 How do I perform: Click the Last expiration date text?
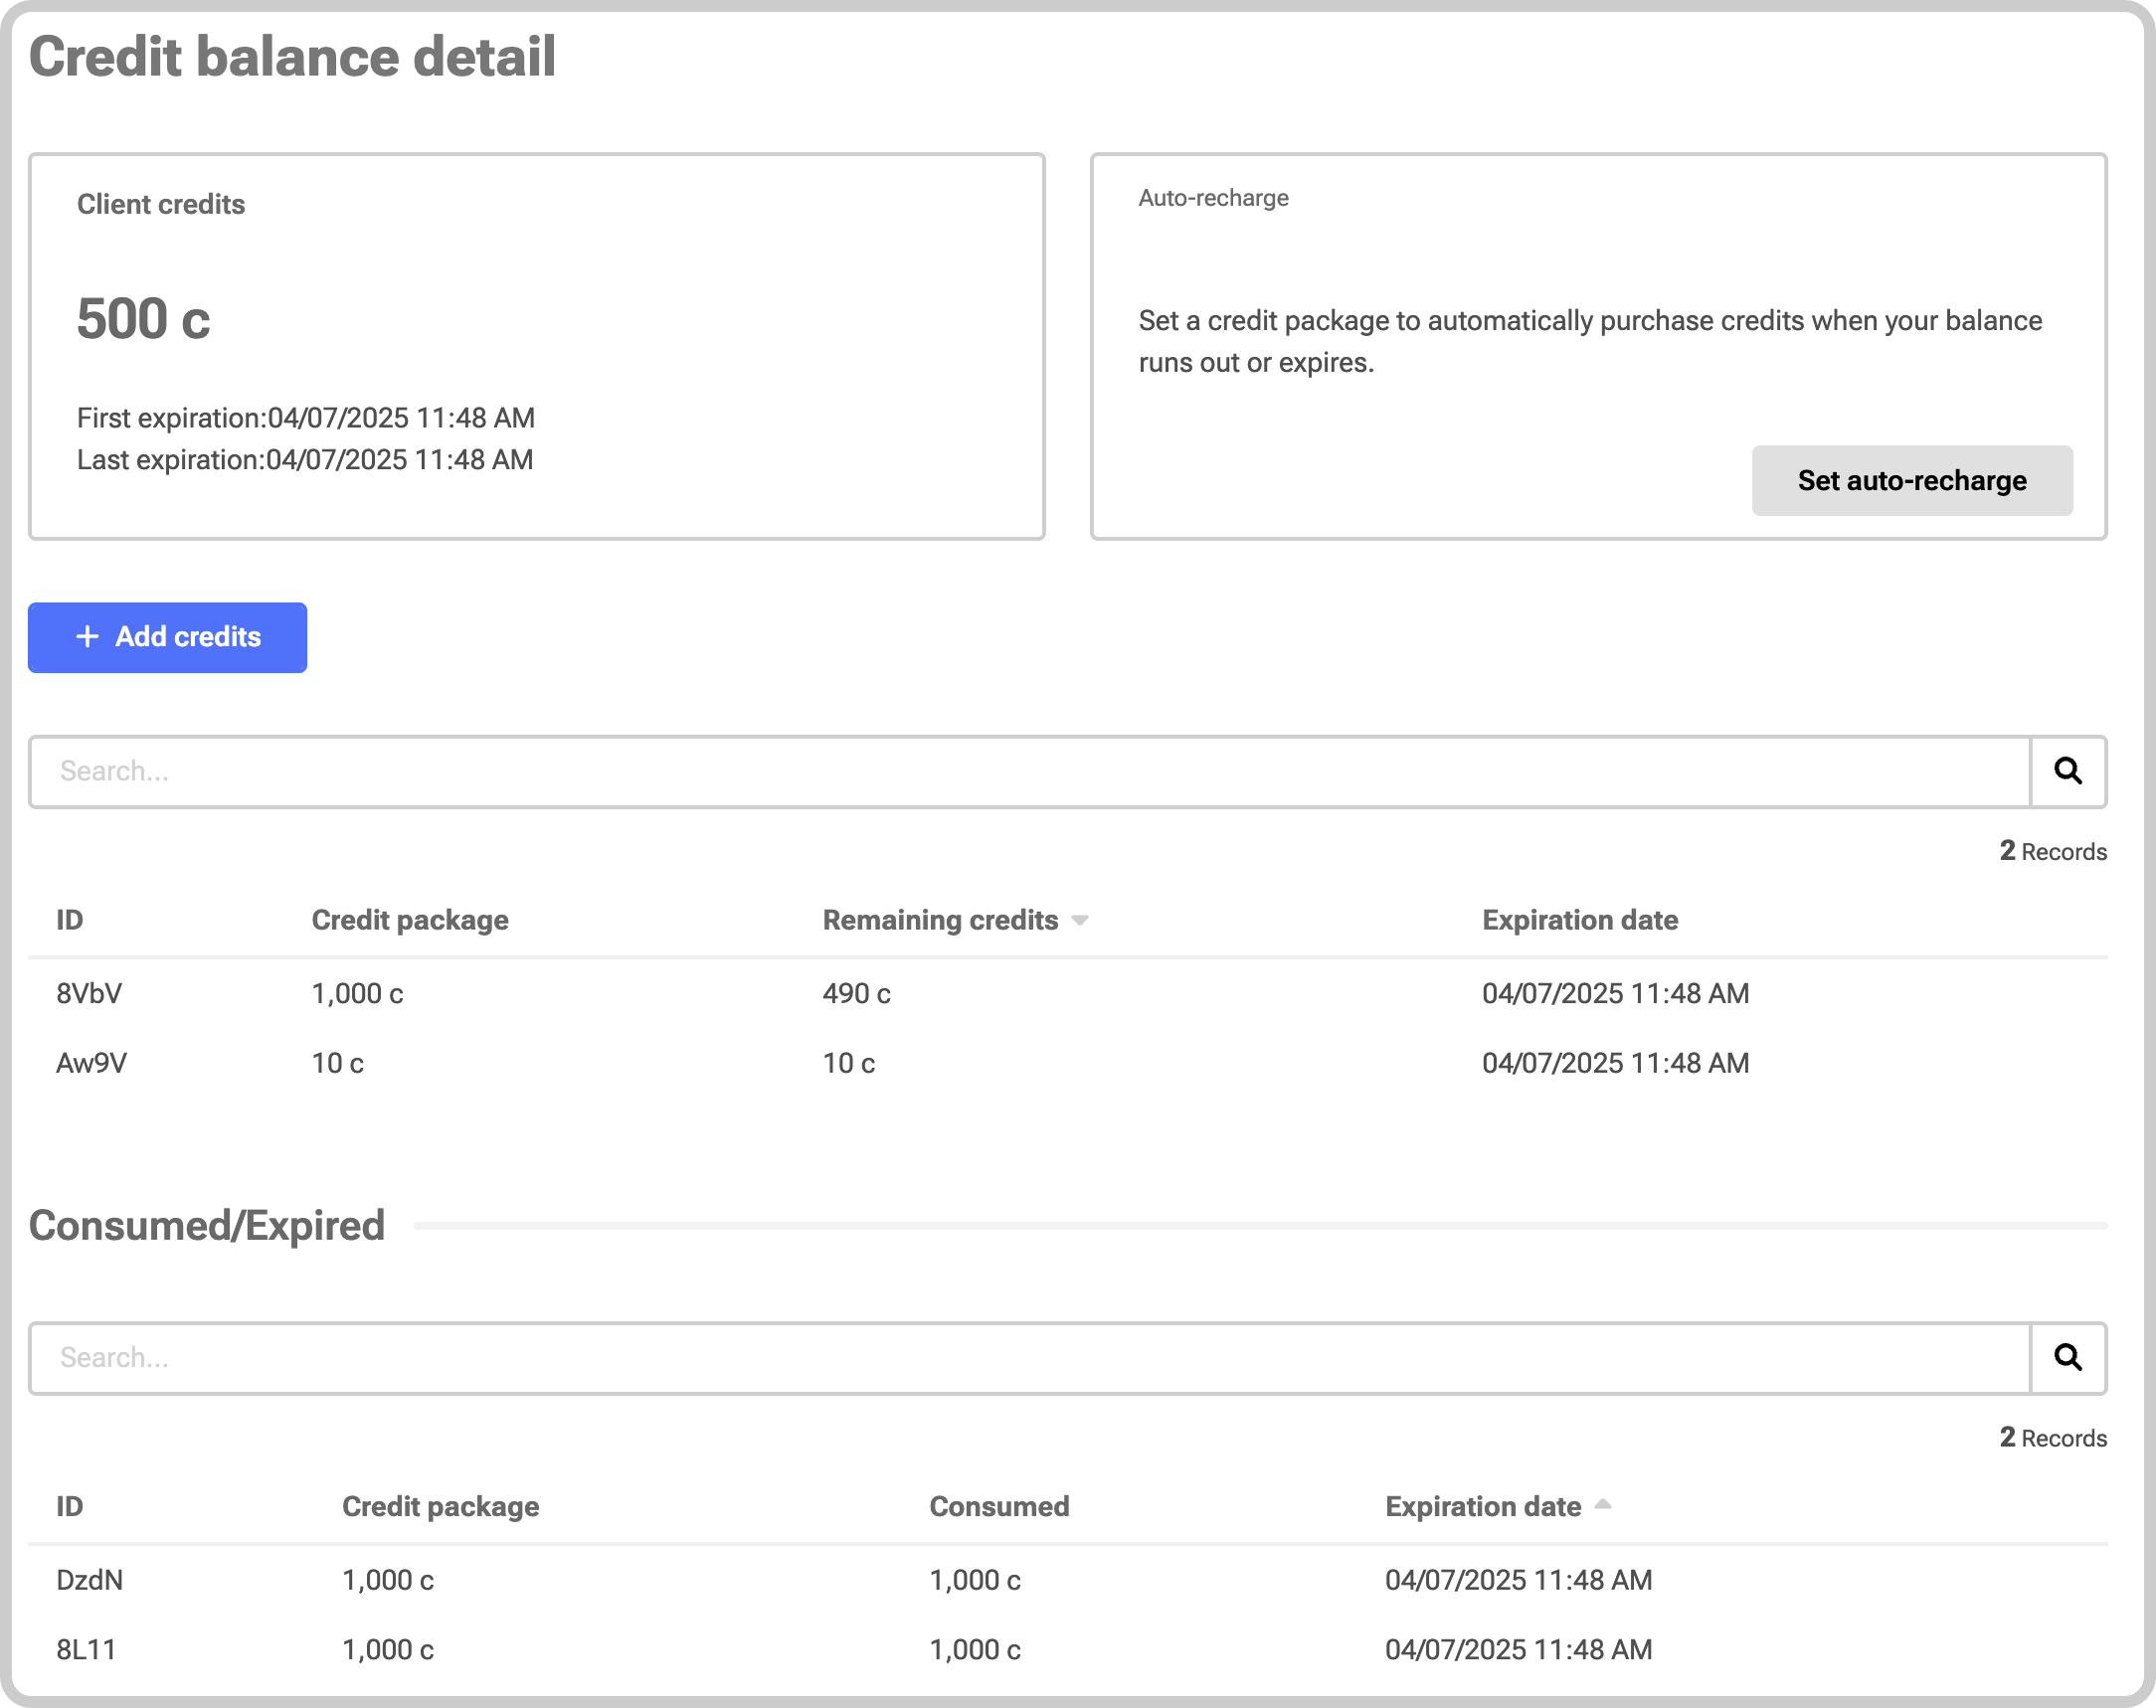point(305,460)
